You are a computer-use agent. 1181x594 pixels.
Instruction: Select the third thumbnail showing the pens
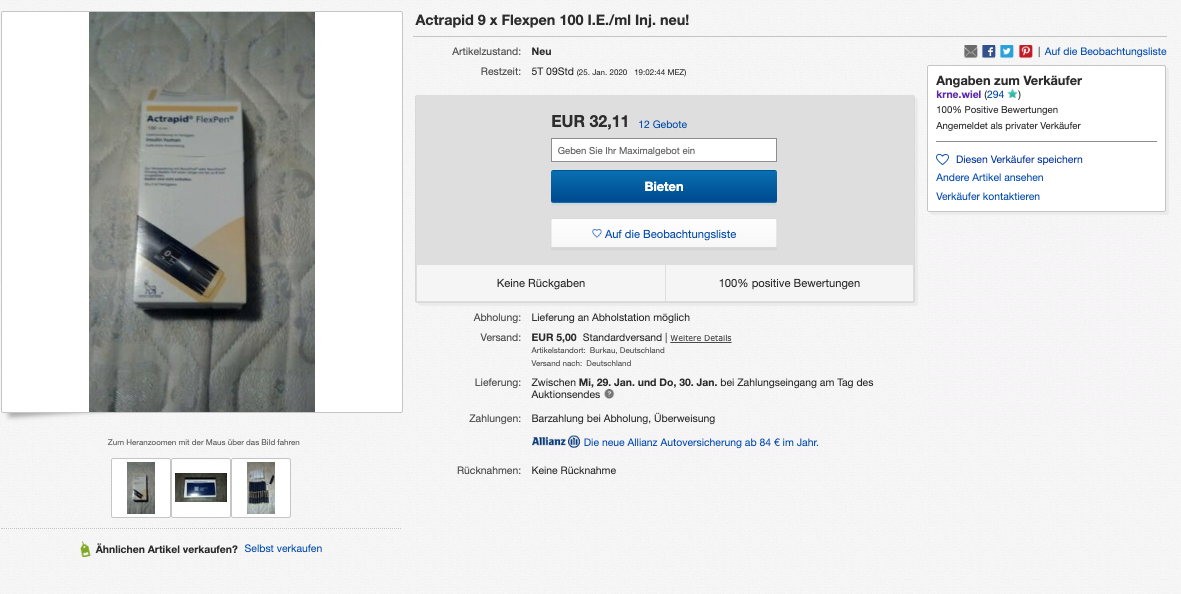click(x=261, y=487)
